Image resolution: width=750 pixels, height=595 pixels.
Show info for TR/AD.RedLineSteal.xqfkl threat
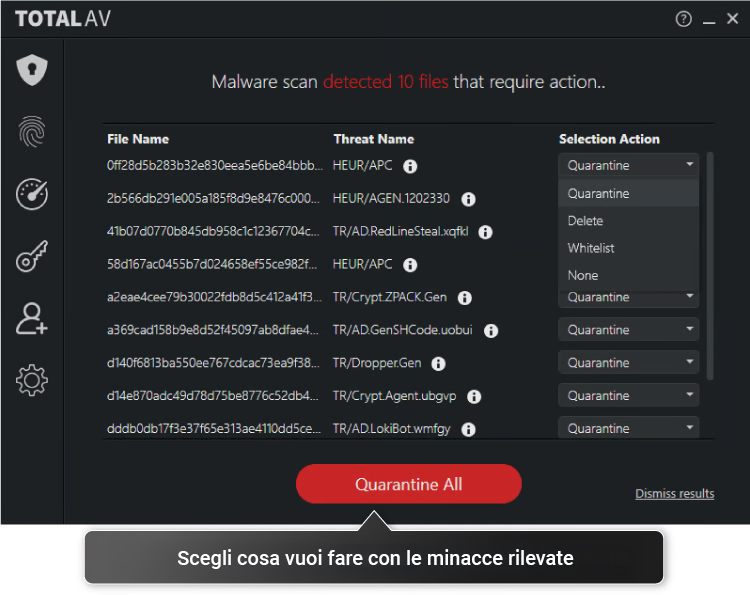[485, 232]
